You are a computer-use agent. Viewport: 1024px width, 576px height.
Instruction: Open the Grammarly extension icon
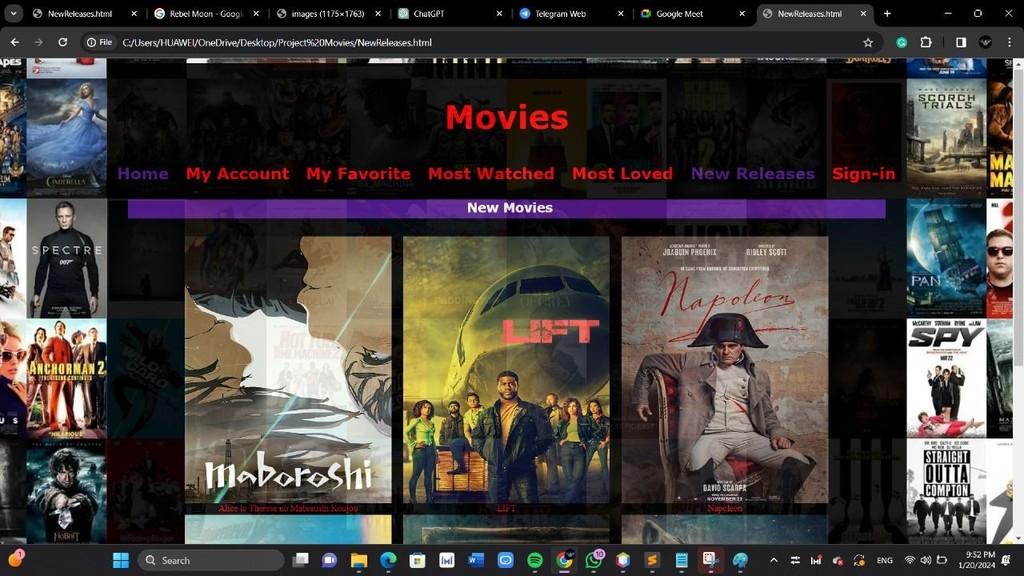pos(901,42)
